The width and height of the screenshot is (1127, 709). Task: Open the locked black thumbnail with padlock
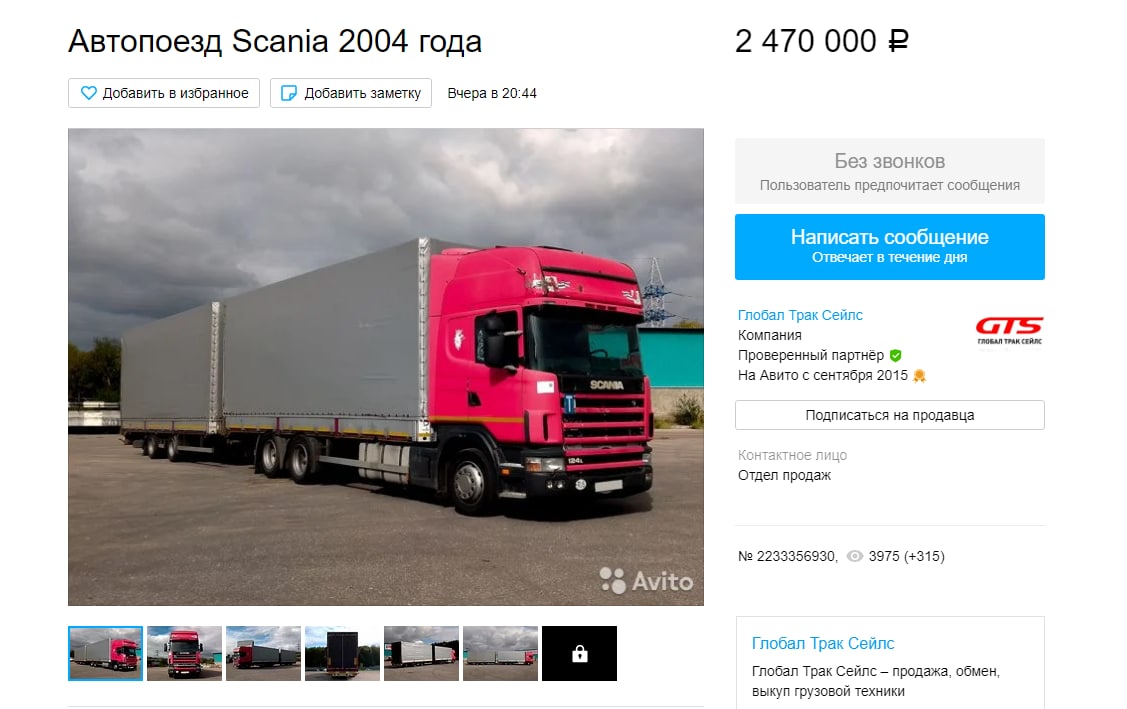pos(579,653)
